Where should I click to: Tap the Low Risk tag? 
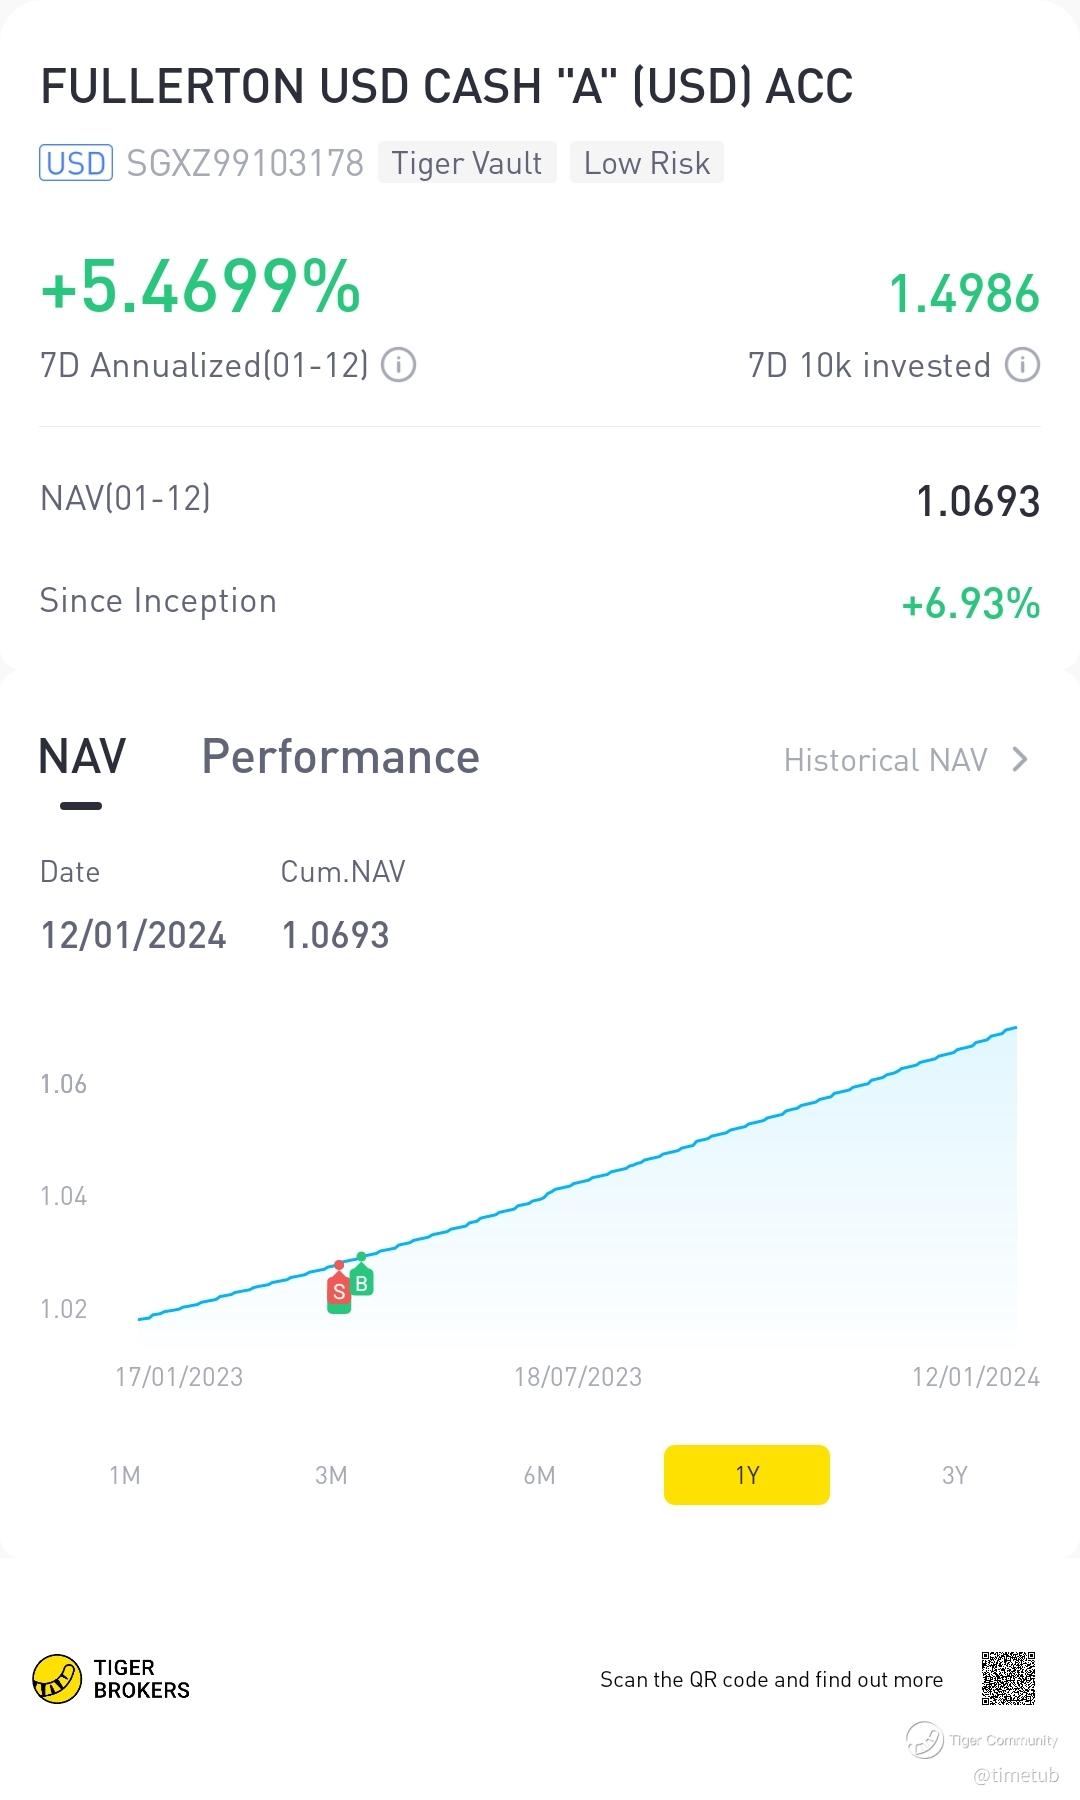pyautogui.click(x=647, y=163)
